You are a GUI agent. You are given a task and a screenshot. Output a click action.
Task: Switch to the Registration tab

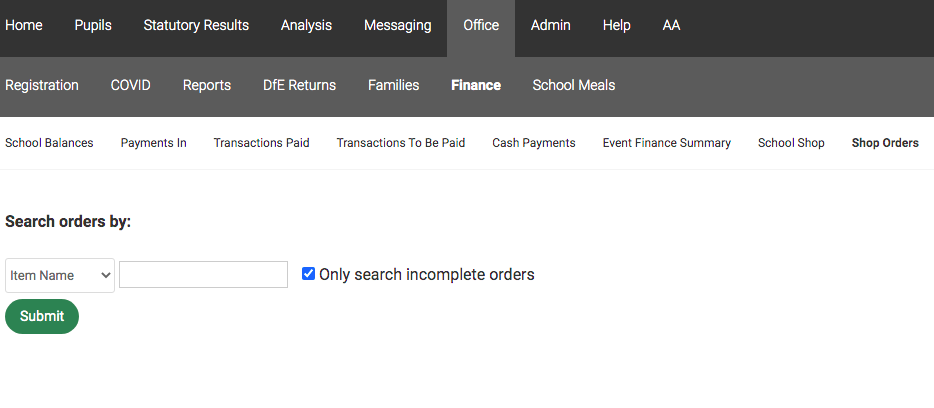pyautogui.click(x=42, y=85)
